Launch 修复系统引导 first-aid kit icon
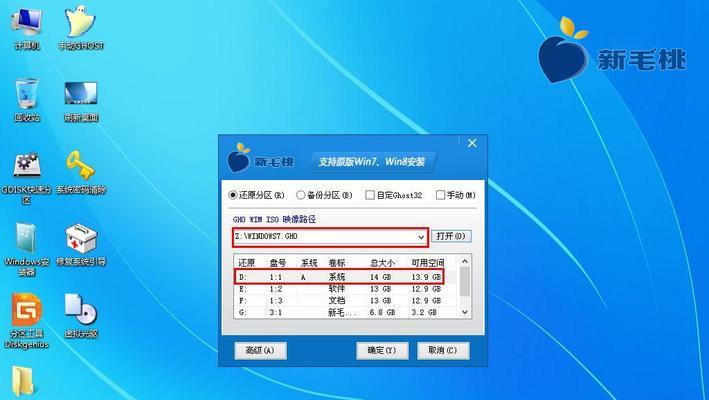 [x=80, y=244]
